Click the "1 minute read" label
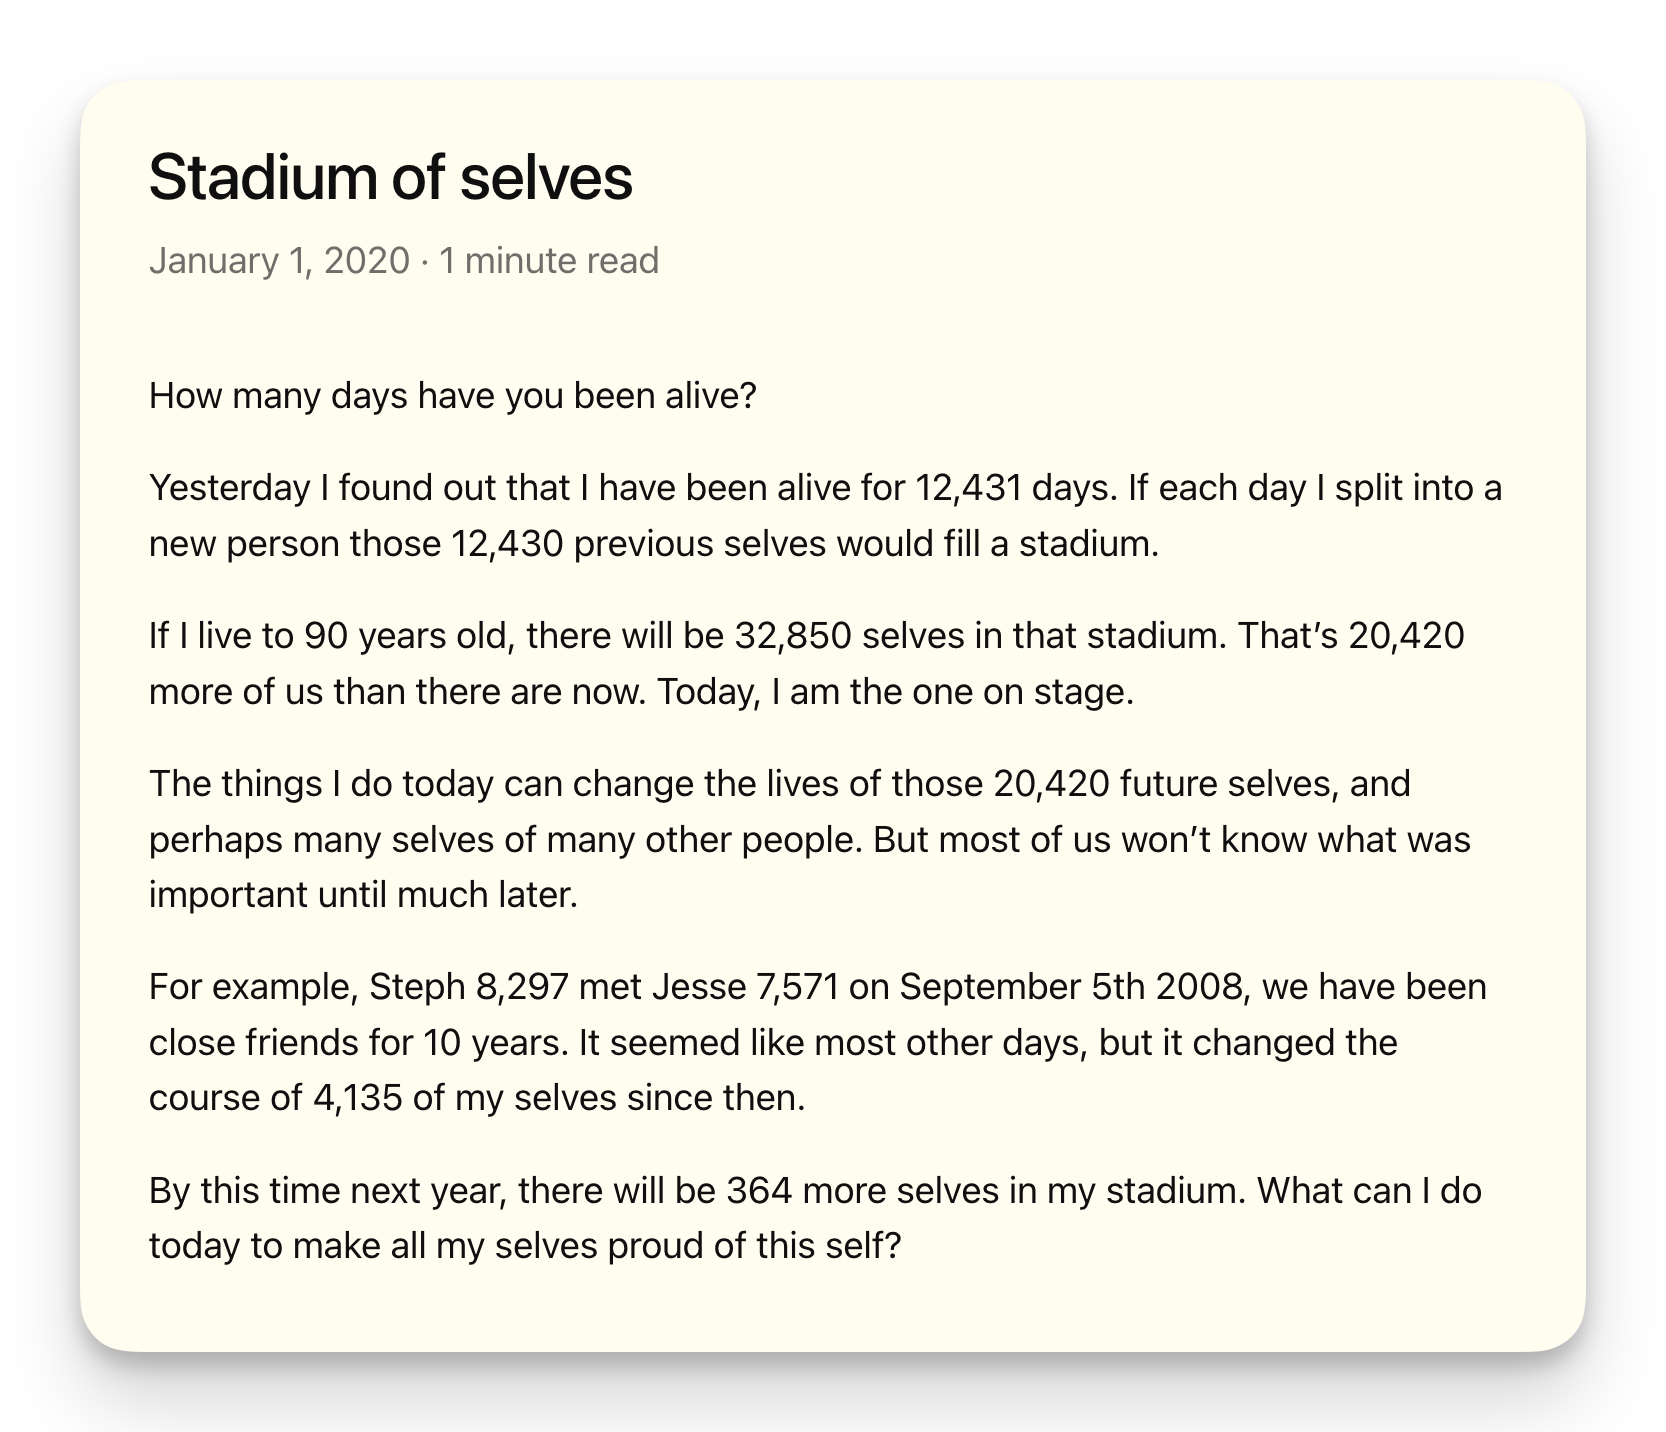The height and width of the screenshot is (1432, 1666). [549, 261]
